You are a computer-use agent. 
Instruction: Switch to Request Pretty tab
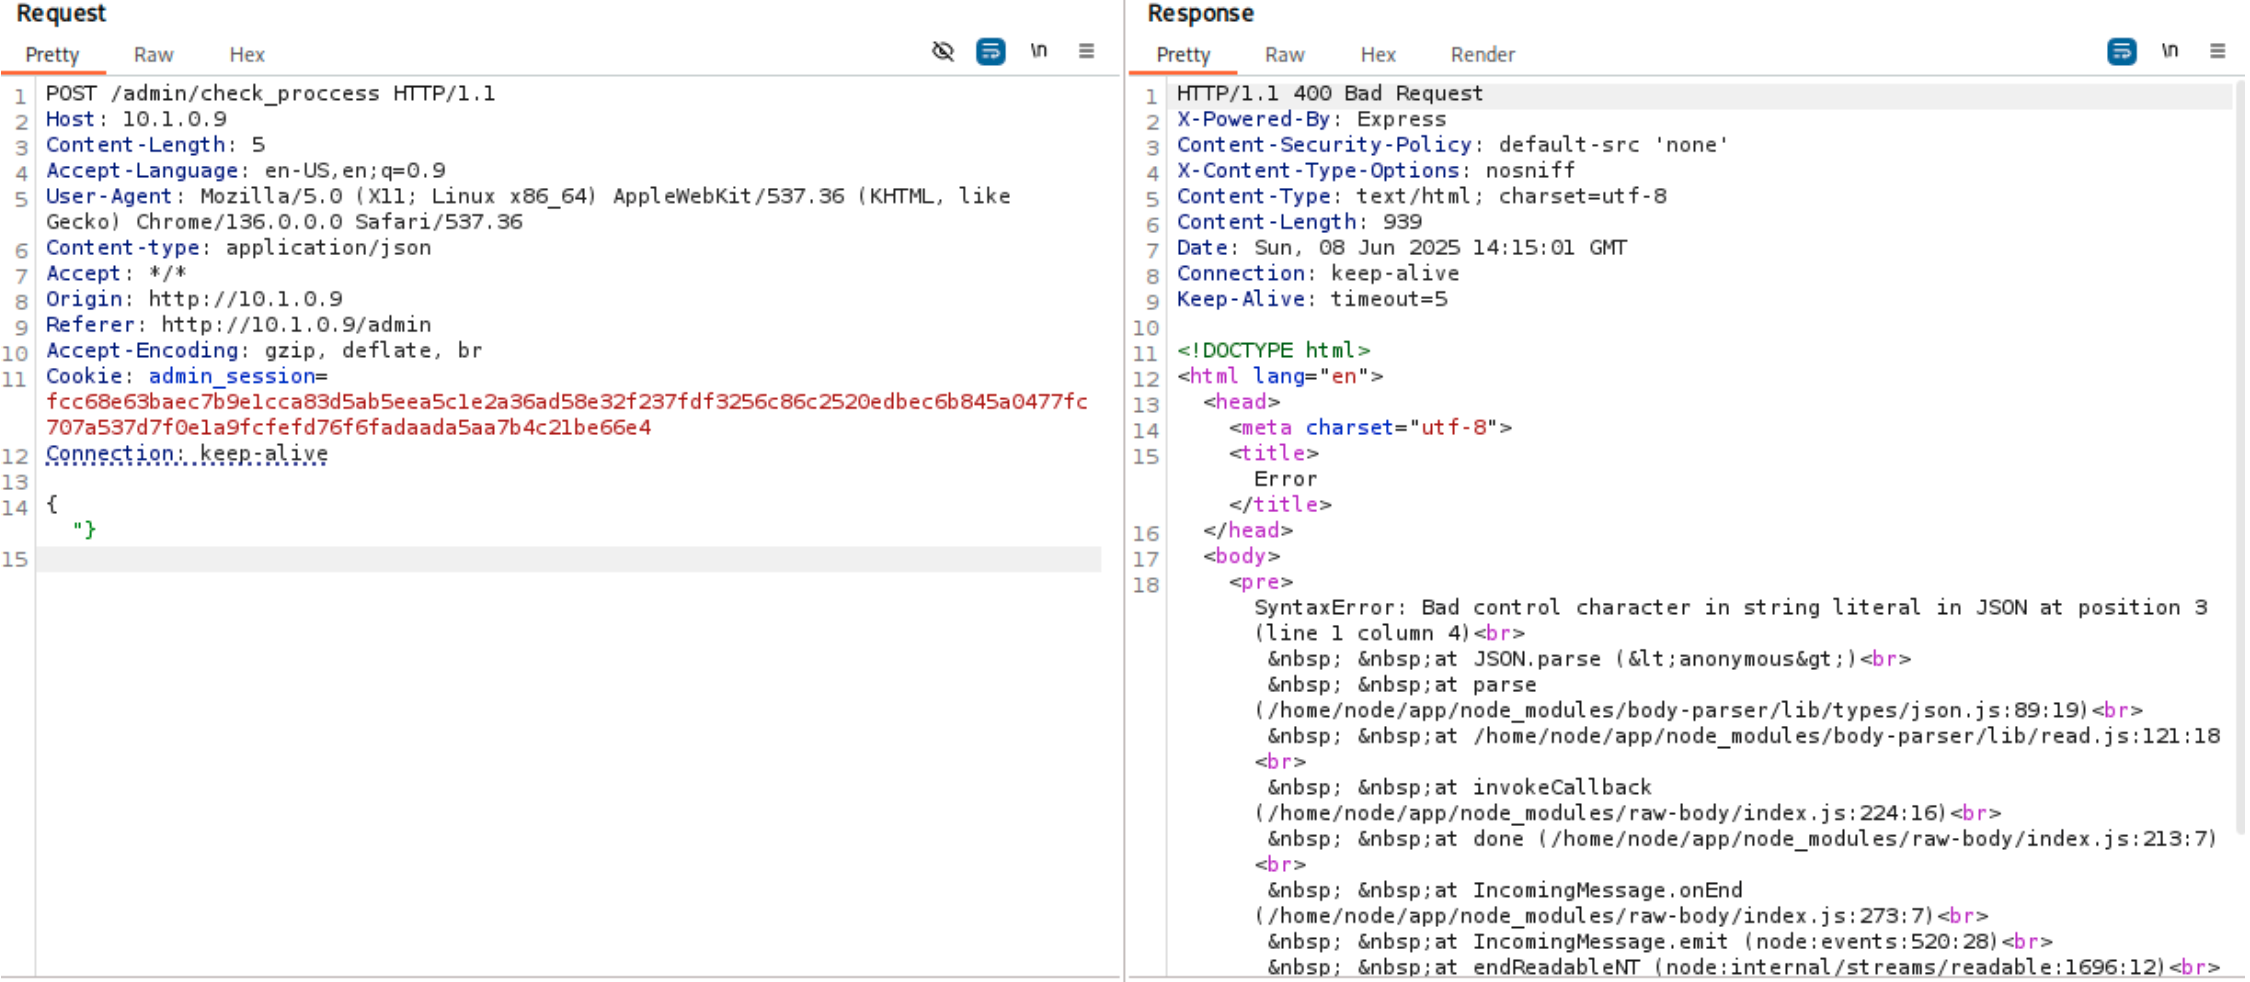(x=52, y=55)
